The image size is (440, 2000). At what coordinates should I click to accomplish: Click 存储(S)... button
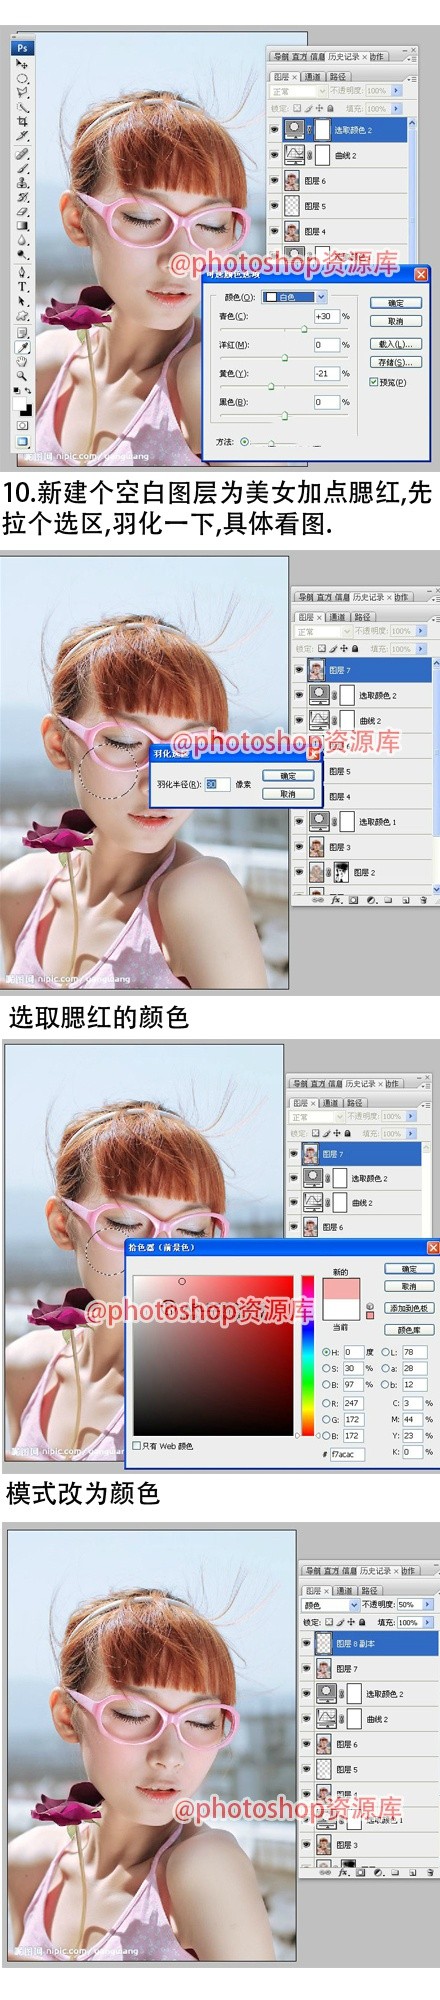coord(395,362)
